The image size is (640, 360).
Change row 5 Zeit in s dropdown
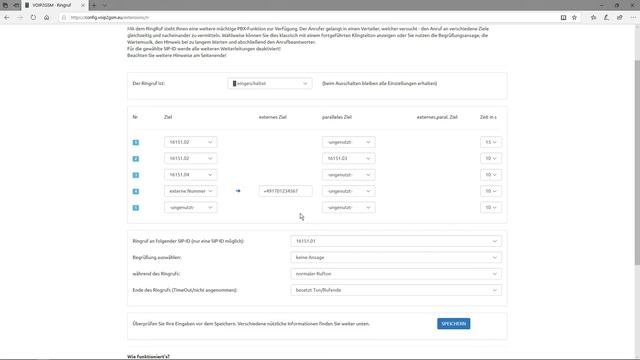click(x=491, y=207)
